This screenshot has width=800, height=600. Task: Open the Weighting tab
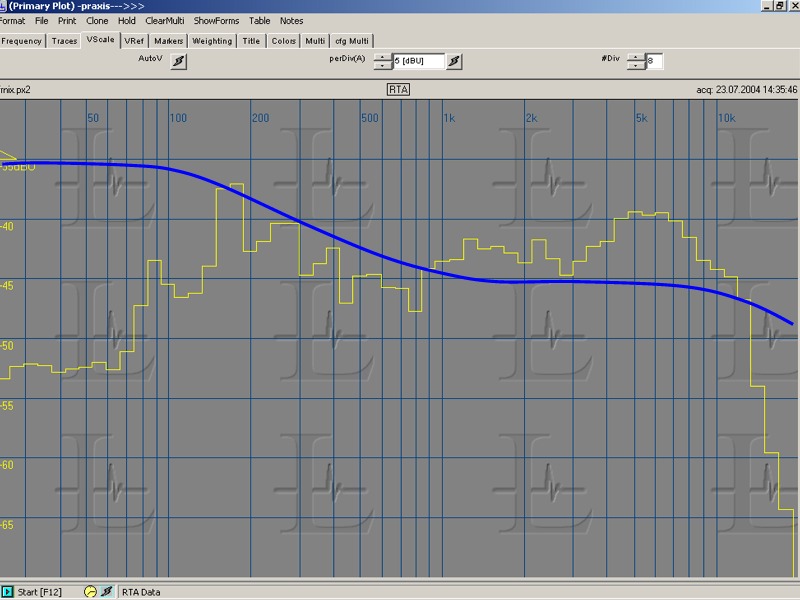click(212, 41)
